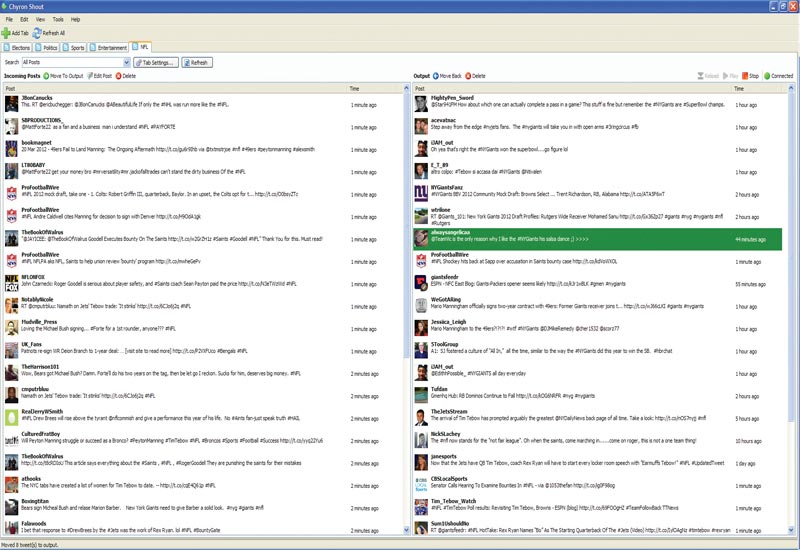Viewport: 800px width, 550px height.
Task: Select the athooks incoming post
Action: point(203,485)
